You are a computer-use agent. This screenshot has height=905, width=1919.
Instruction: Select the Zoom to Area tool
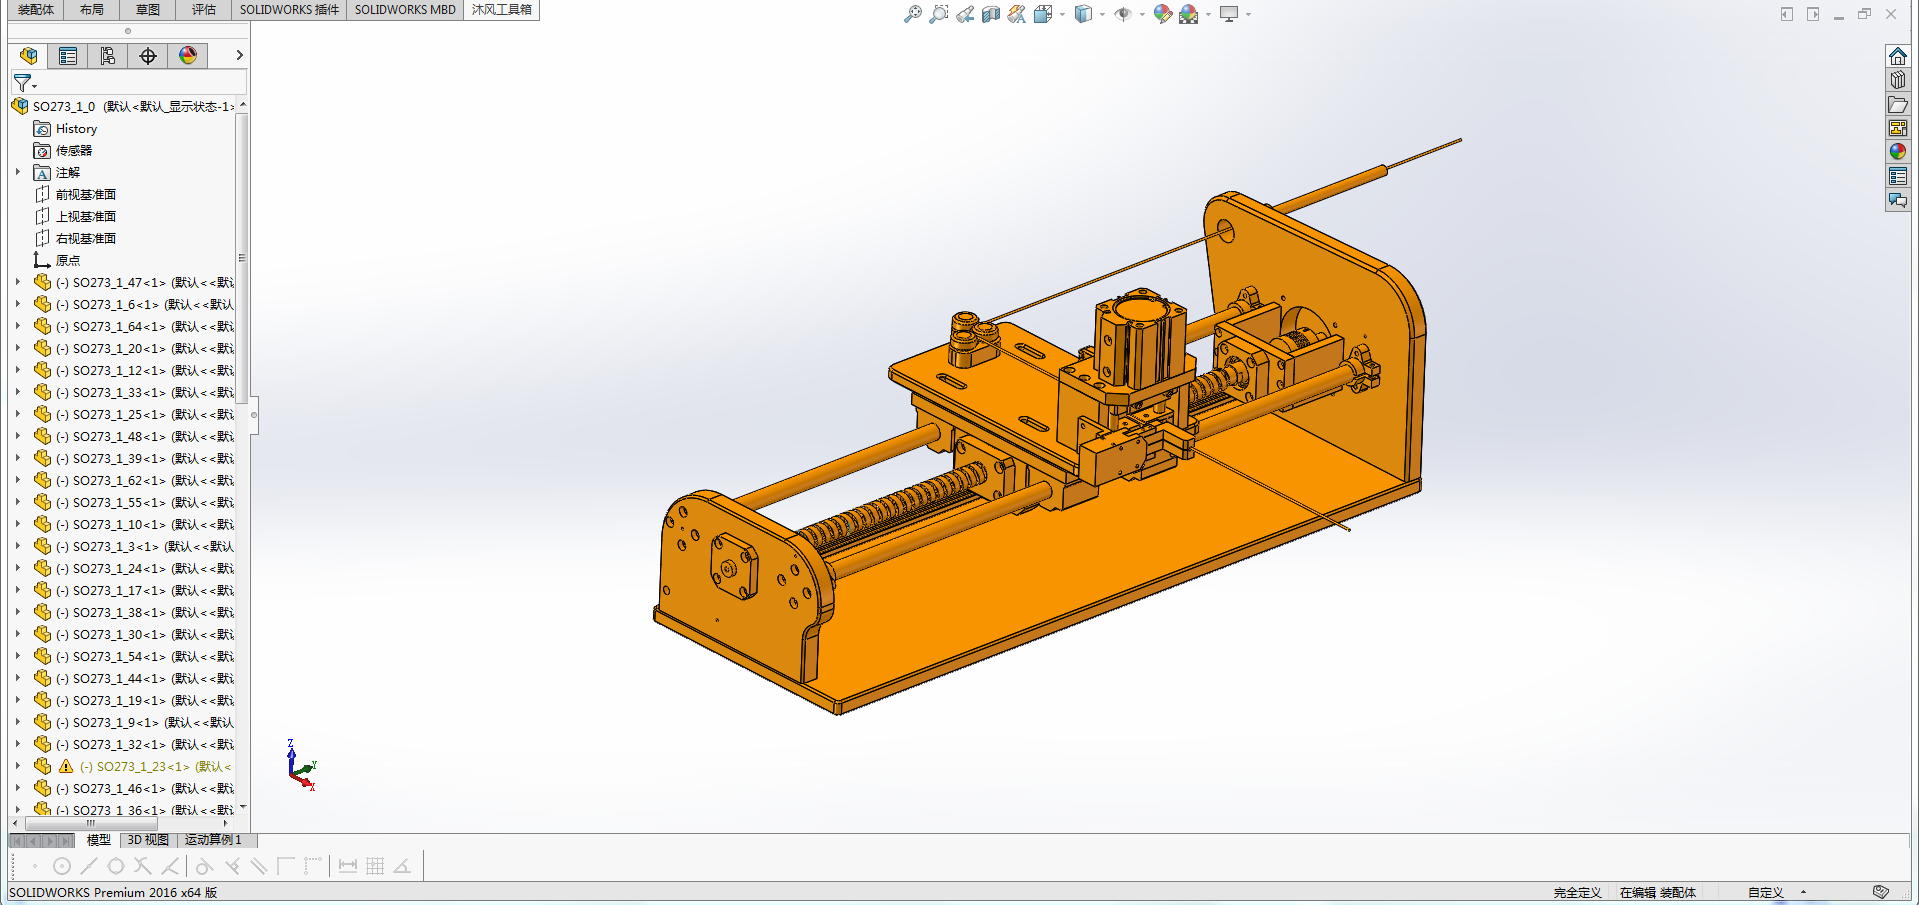(x=938, y=14)
